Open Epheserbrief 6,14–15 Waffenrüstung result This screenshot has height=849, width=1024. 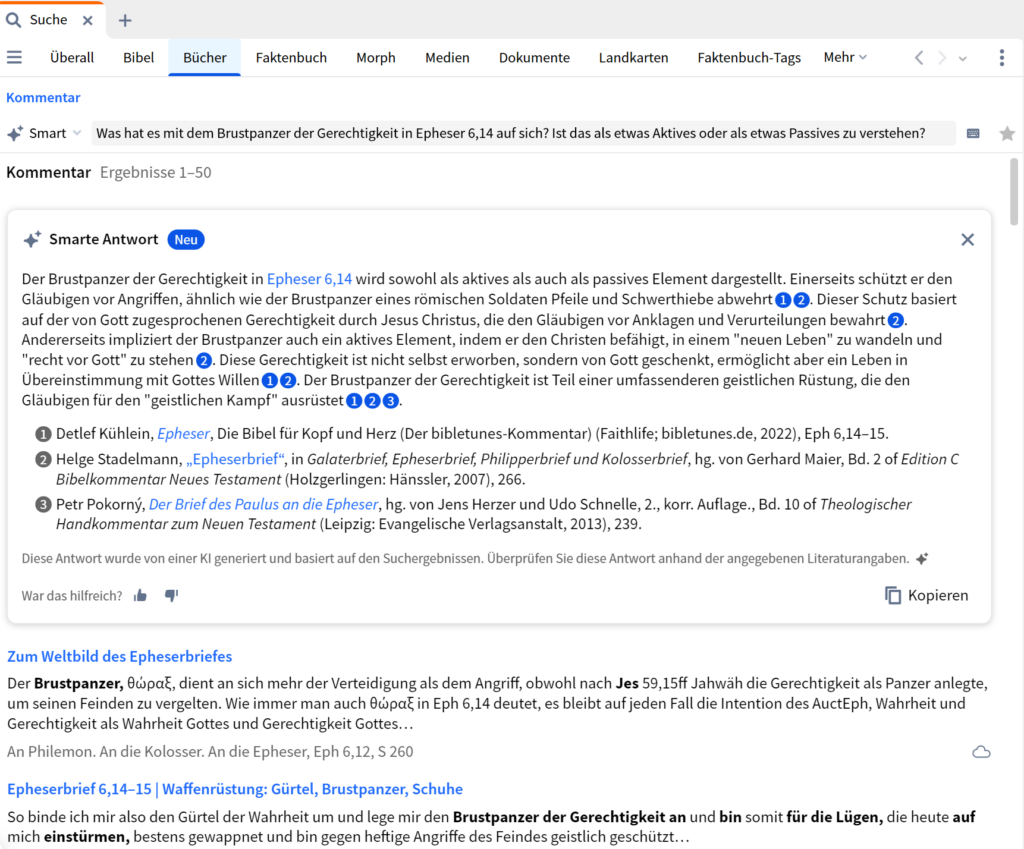tap(235, 789)
